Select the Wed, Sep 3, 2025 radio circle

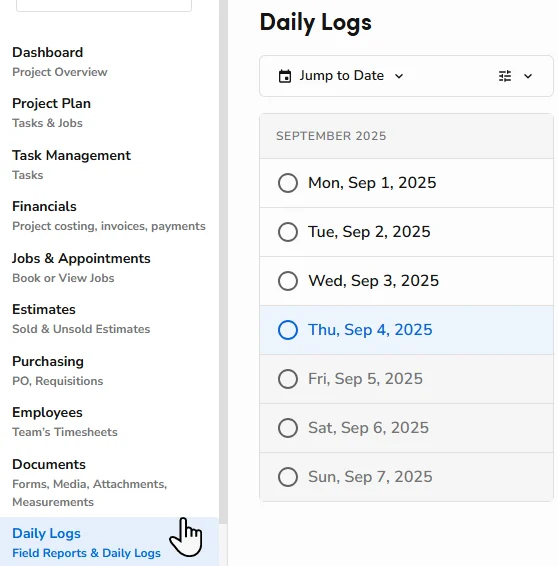(288, 281)
